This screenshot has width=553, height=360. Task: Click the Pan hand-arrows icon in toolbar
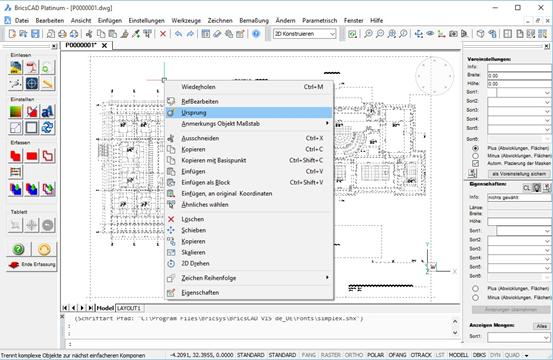point(419,34)
